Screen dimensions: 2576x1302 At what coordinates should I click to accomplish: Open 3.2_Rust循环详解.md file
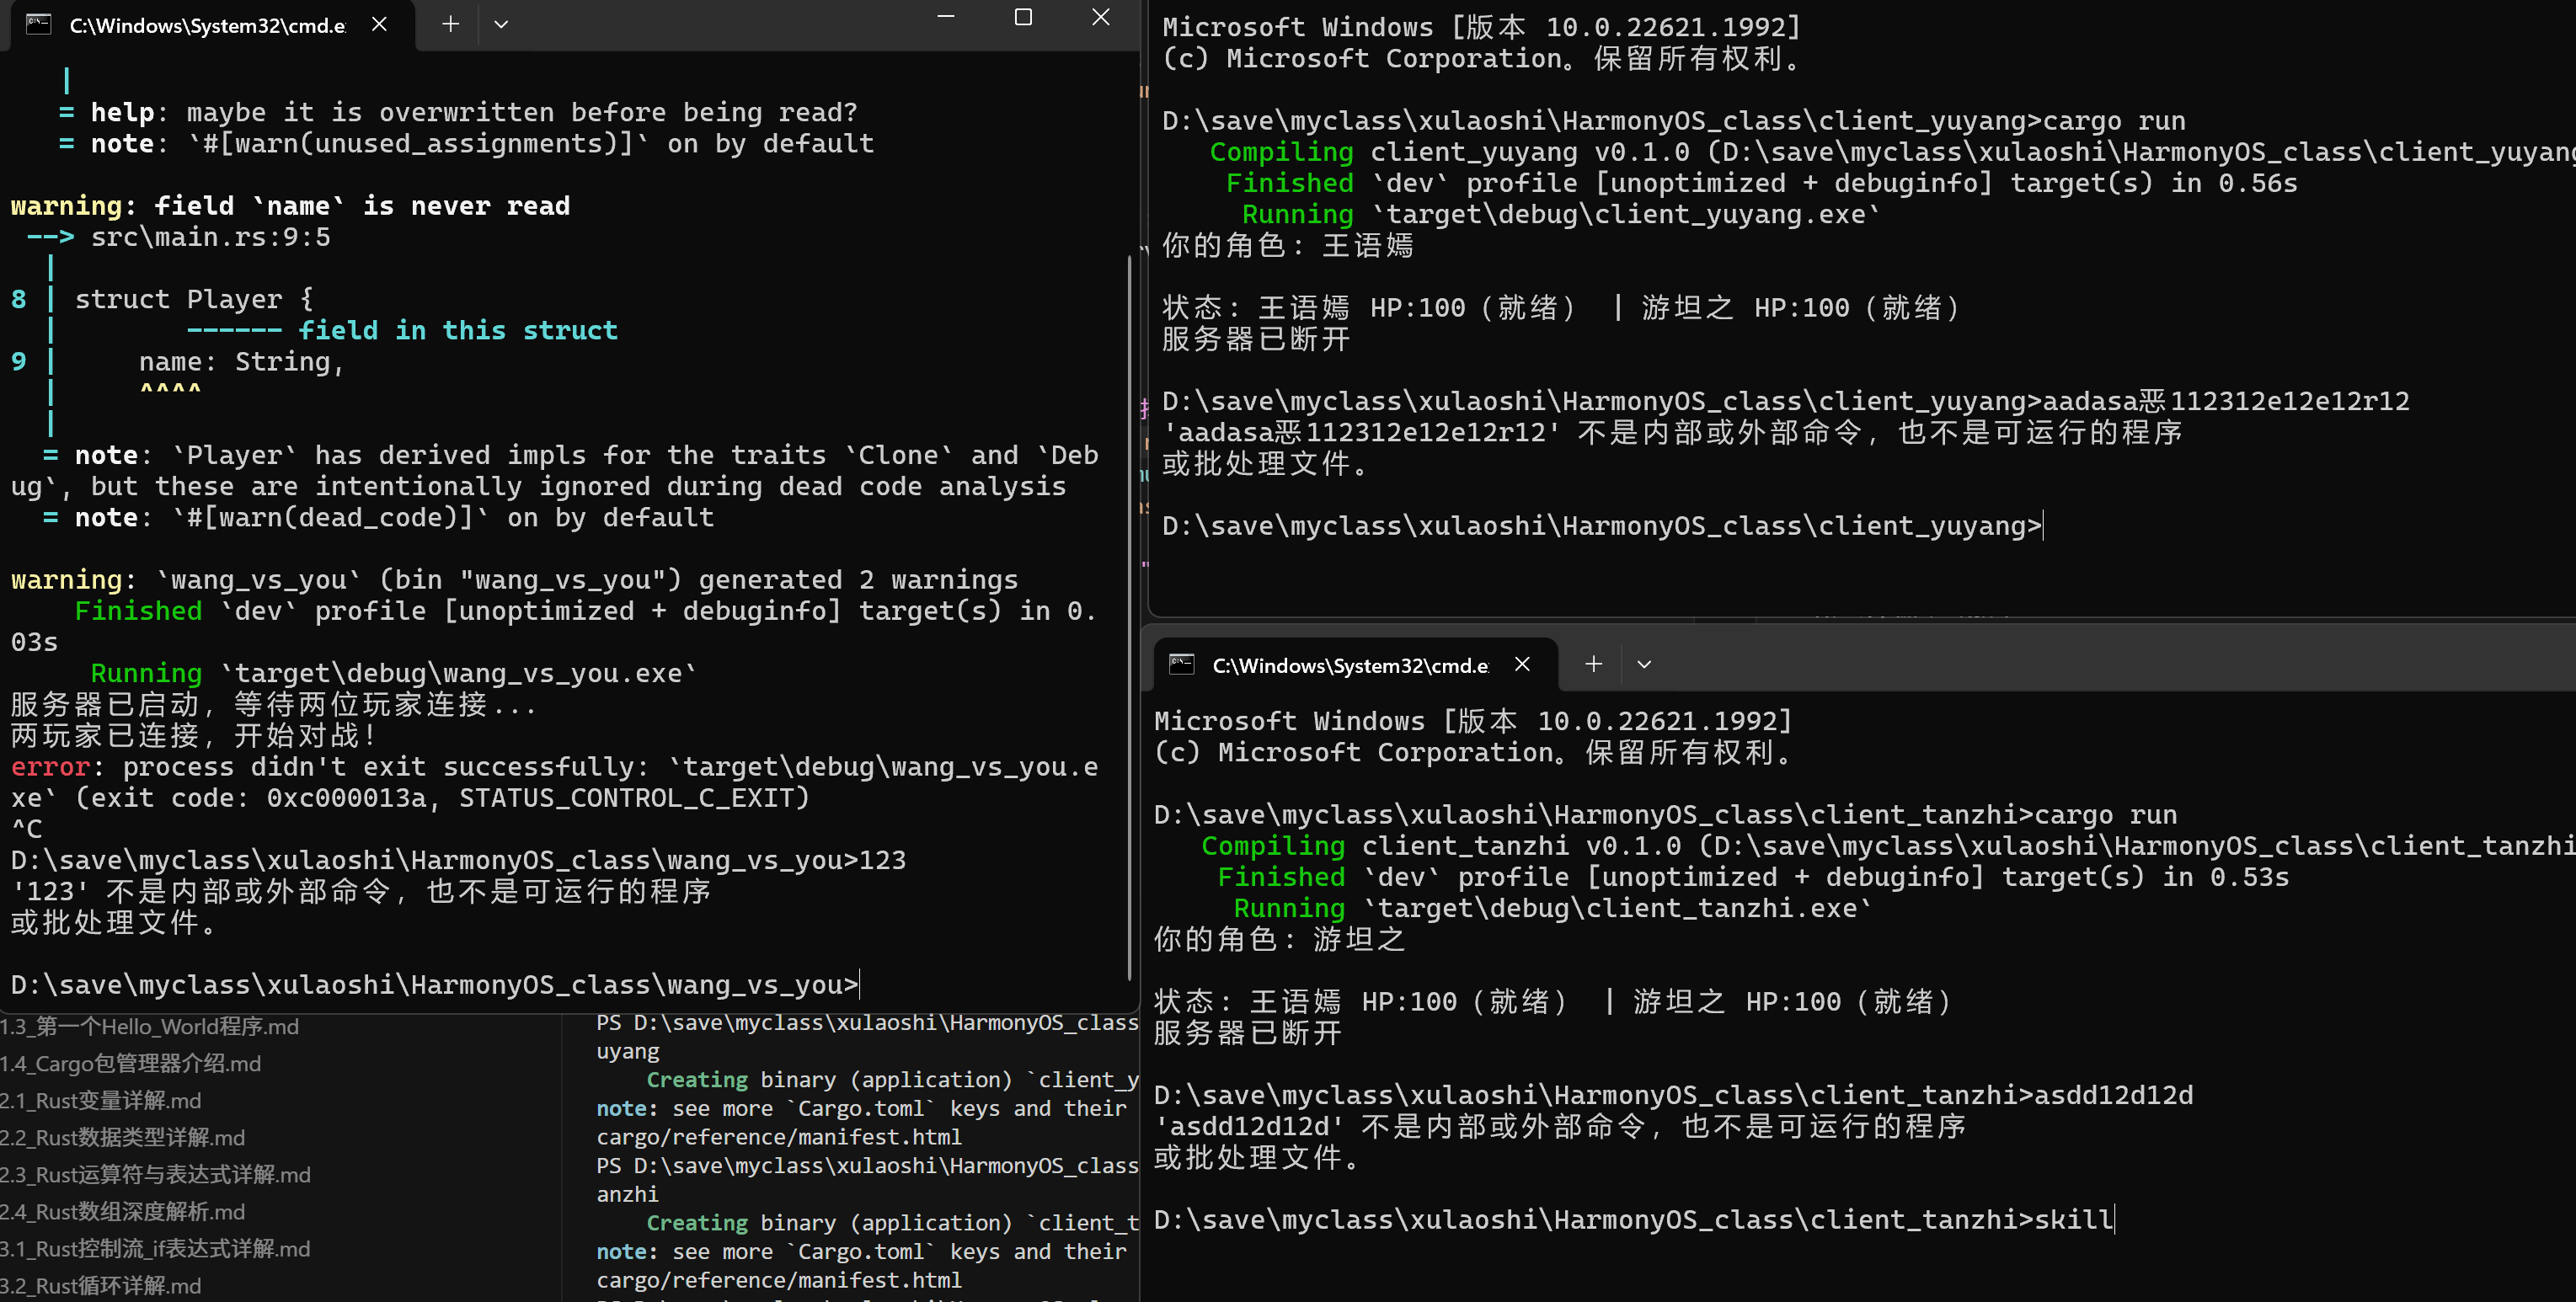pyautogui.click(x=101, y=1285)
